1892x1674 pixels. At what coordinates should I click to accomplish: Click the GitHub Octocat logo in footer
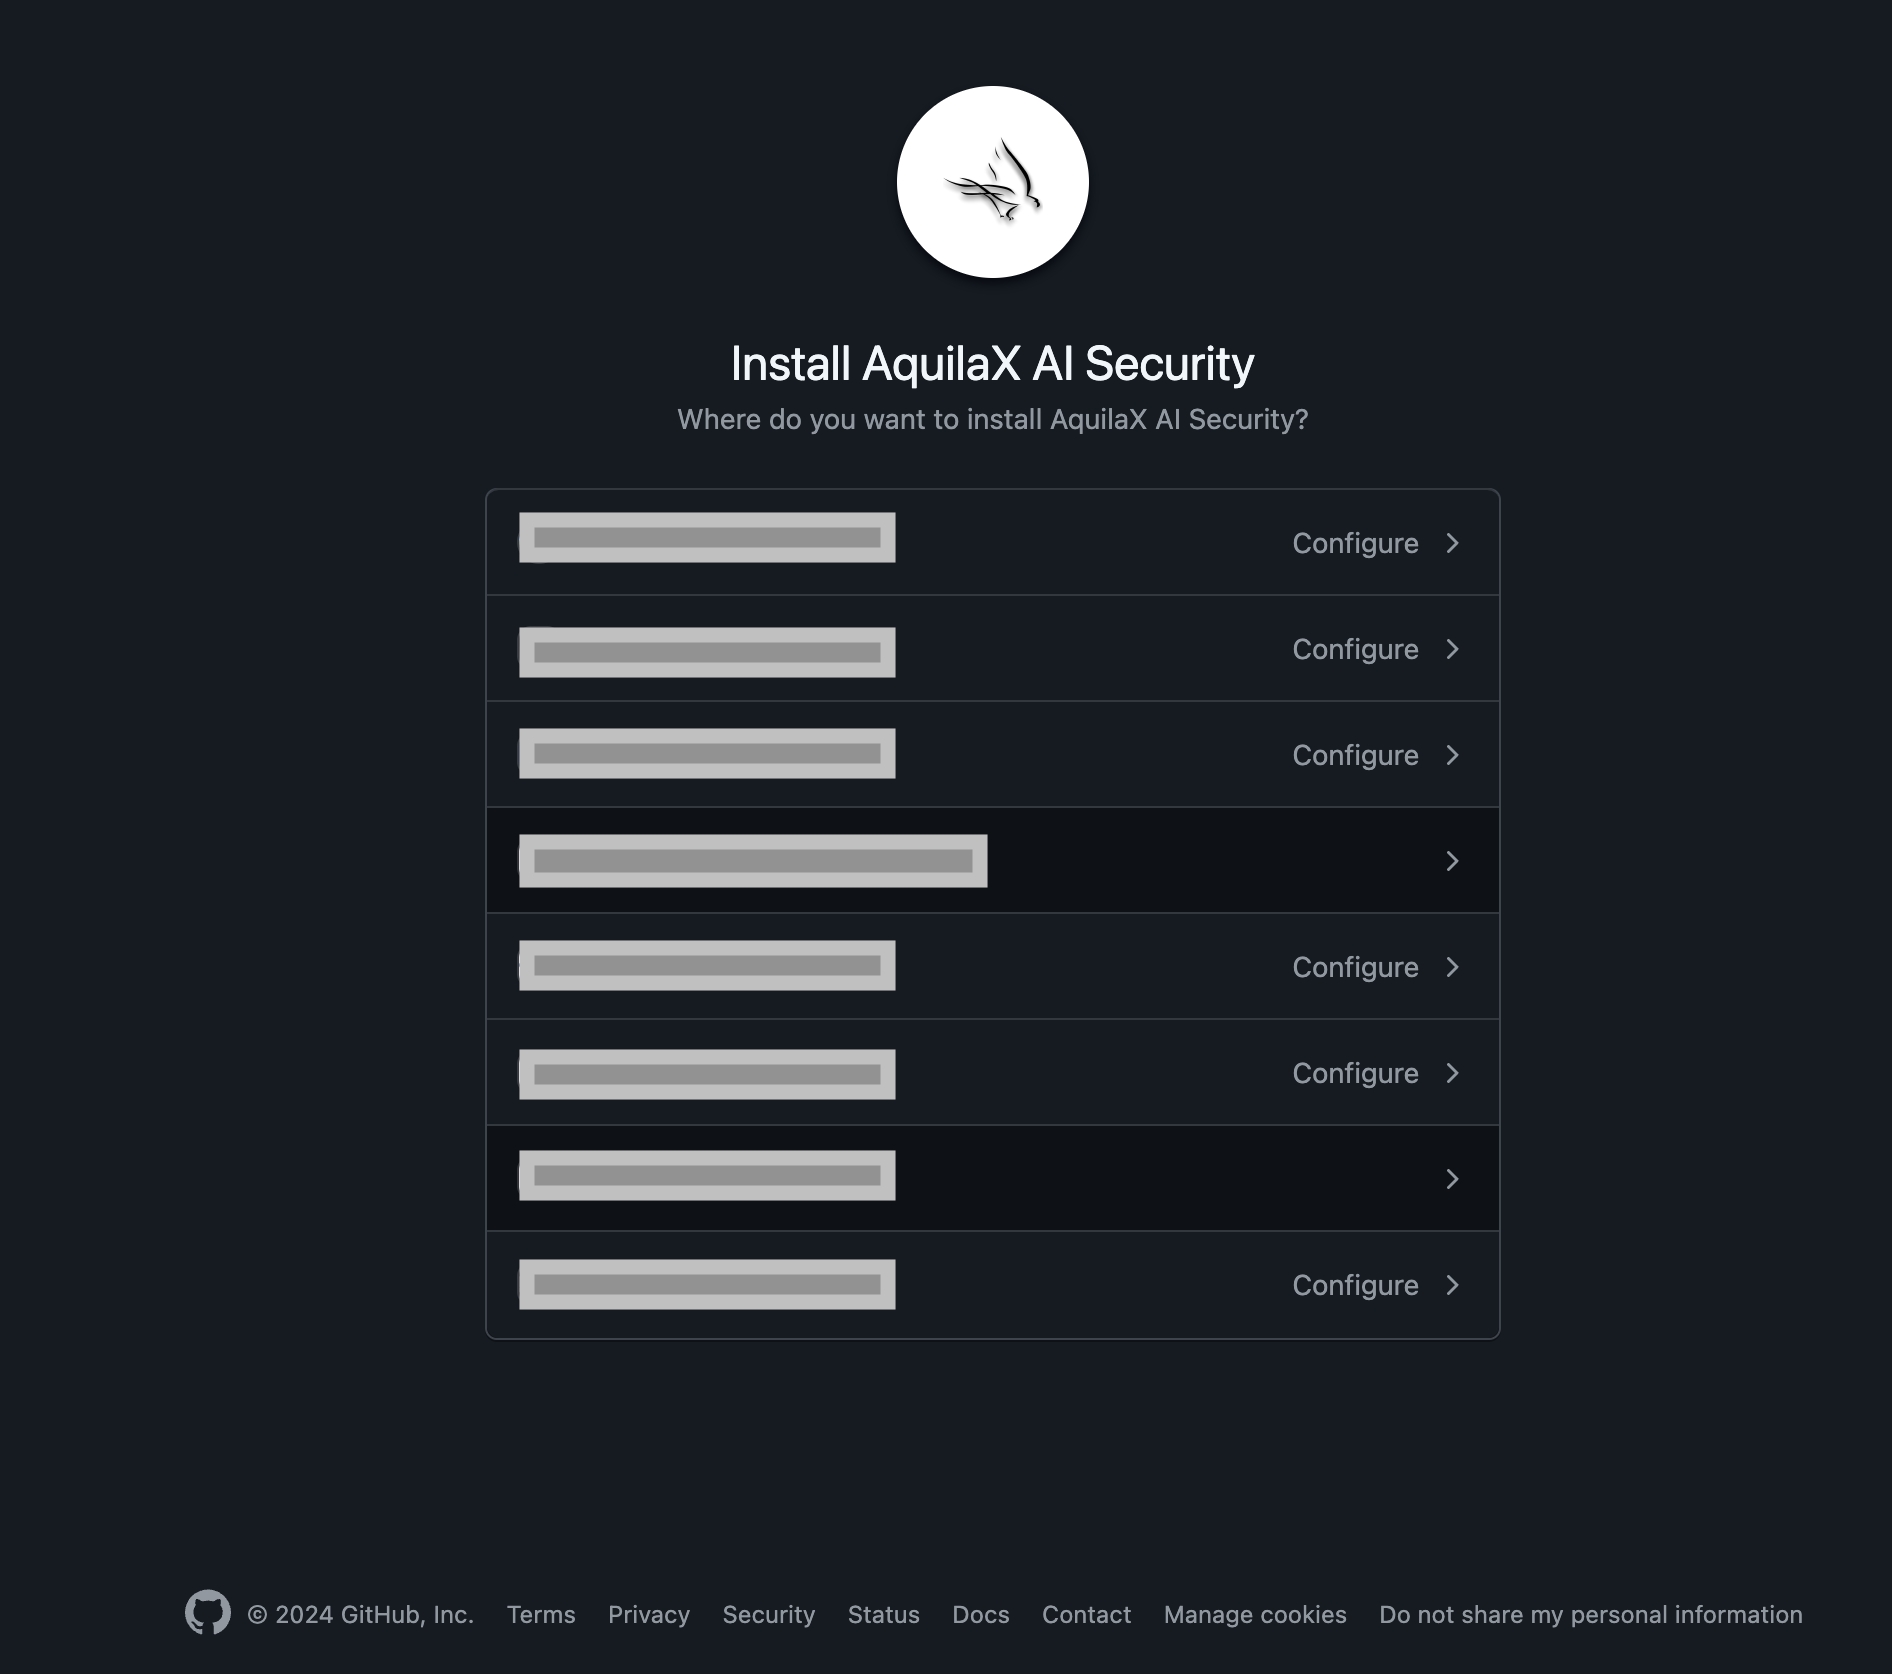(x=208, y=1612)
